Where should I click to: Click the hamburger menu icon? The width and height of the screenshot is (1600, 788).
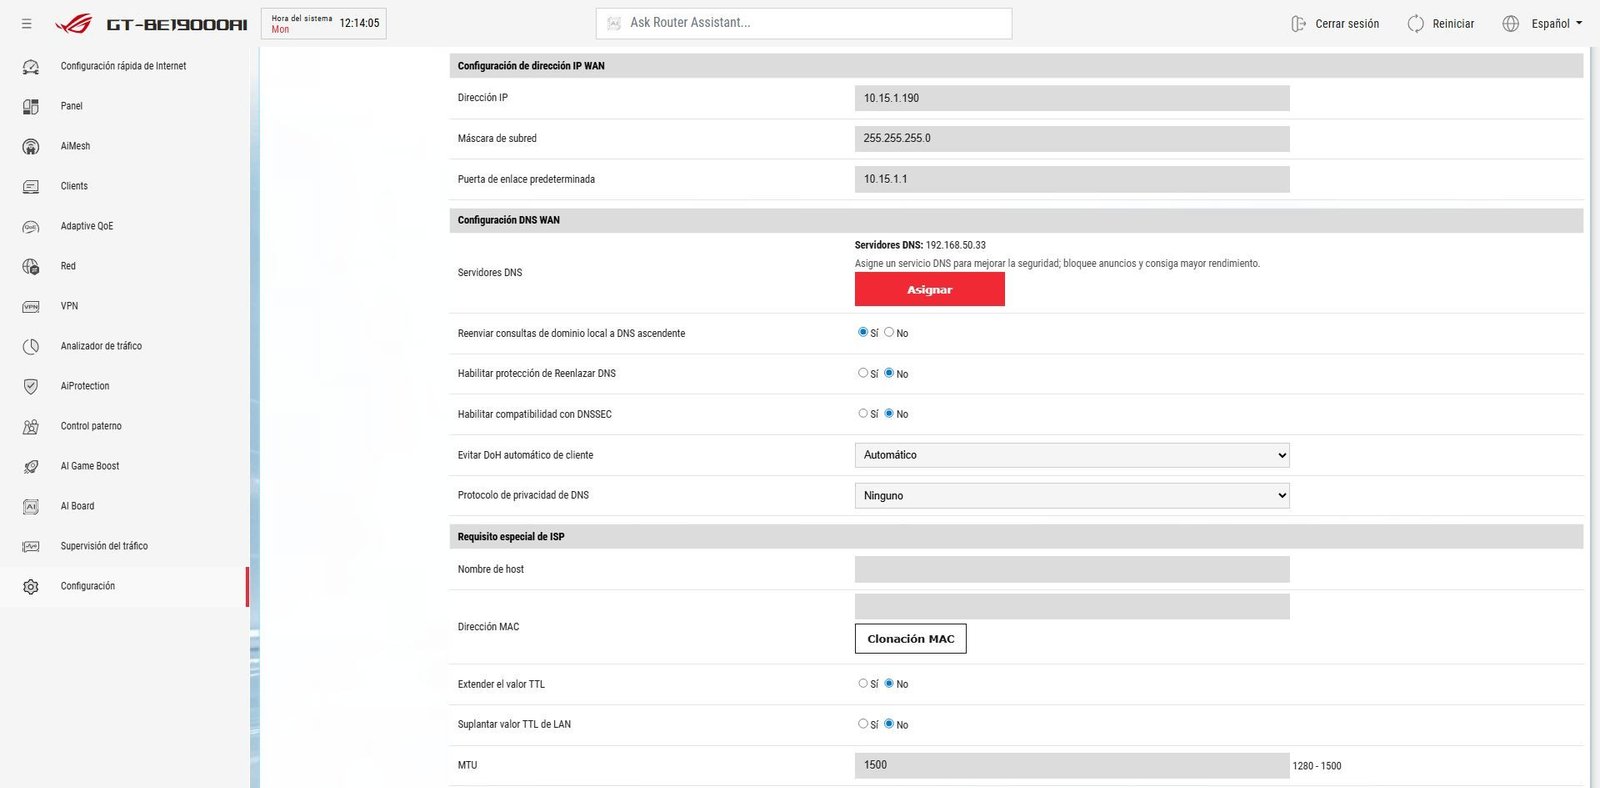(27, 23)
